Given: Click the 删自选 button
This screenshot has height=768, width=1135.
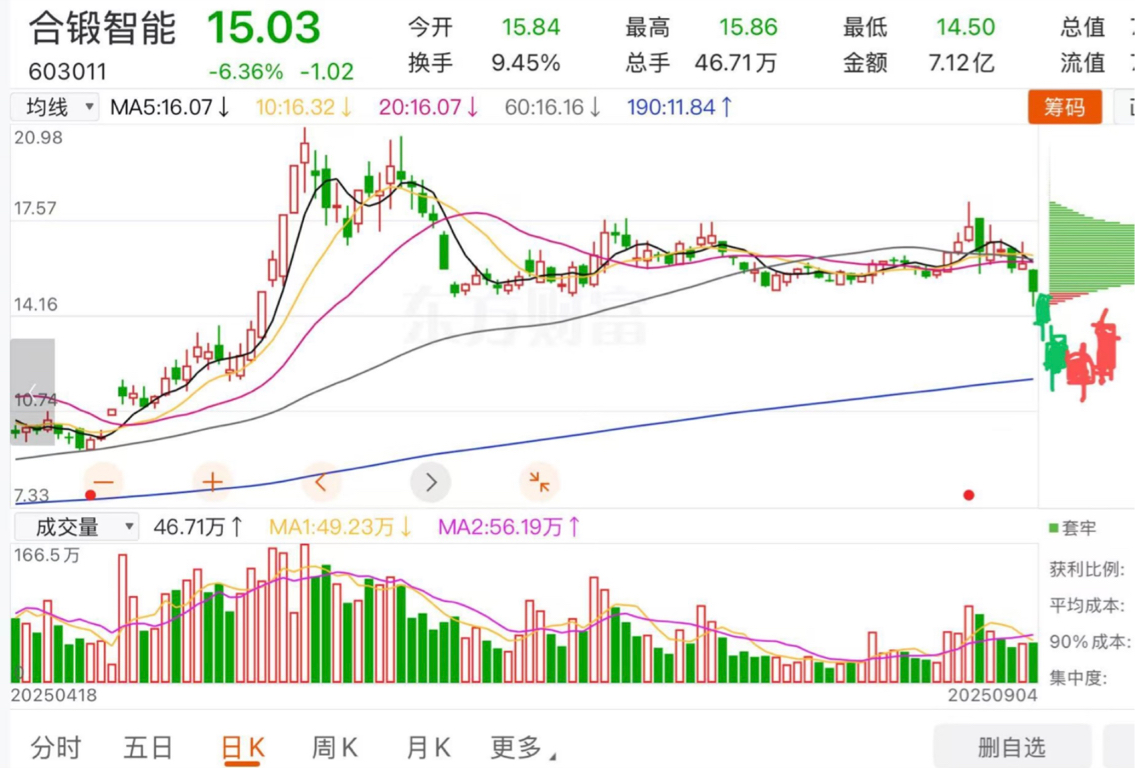Looking at the screenshot, I should (x=1012, y=747).
